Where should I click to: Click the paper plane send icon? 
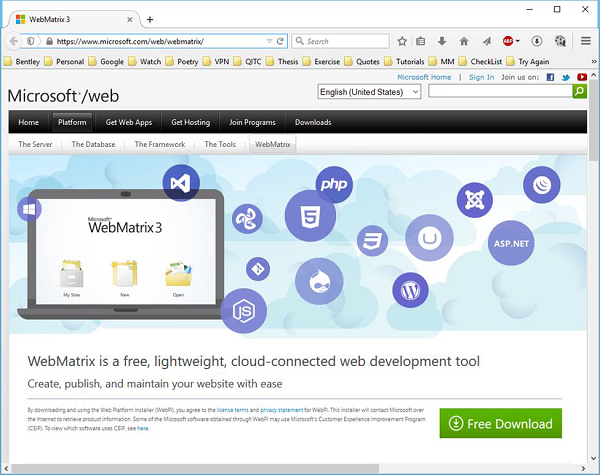(486, 41)
